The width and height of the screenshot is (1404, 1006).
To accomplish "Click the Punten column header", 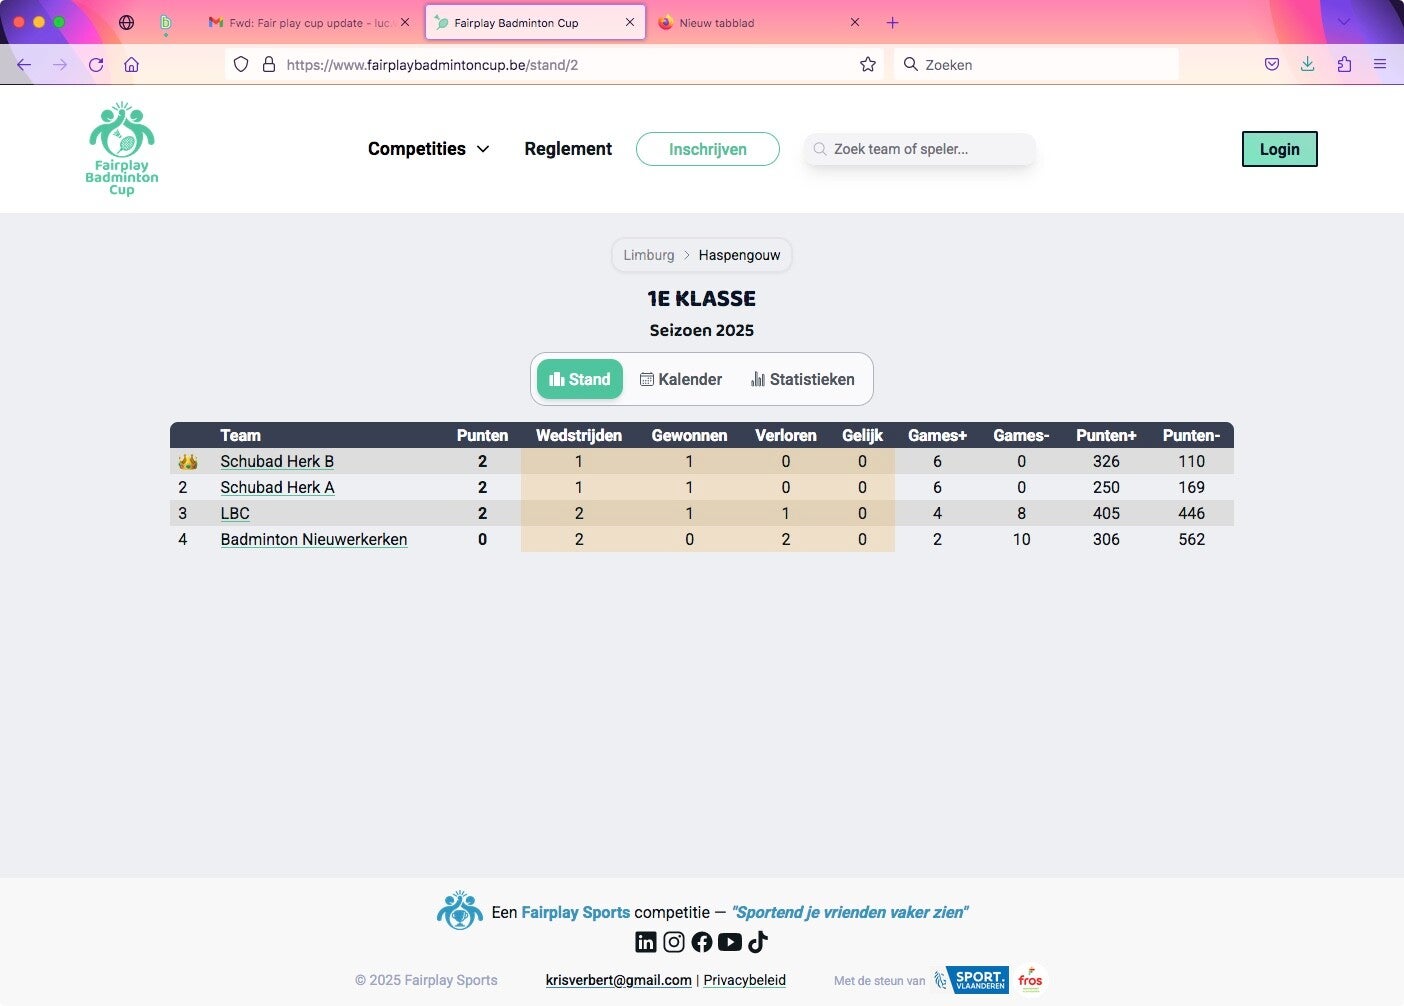I will [482, 435].
